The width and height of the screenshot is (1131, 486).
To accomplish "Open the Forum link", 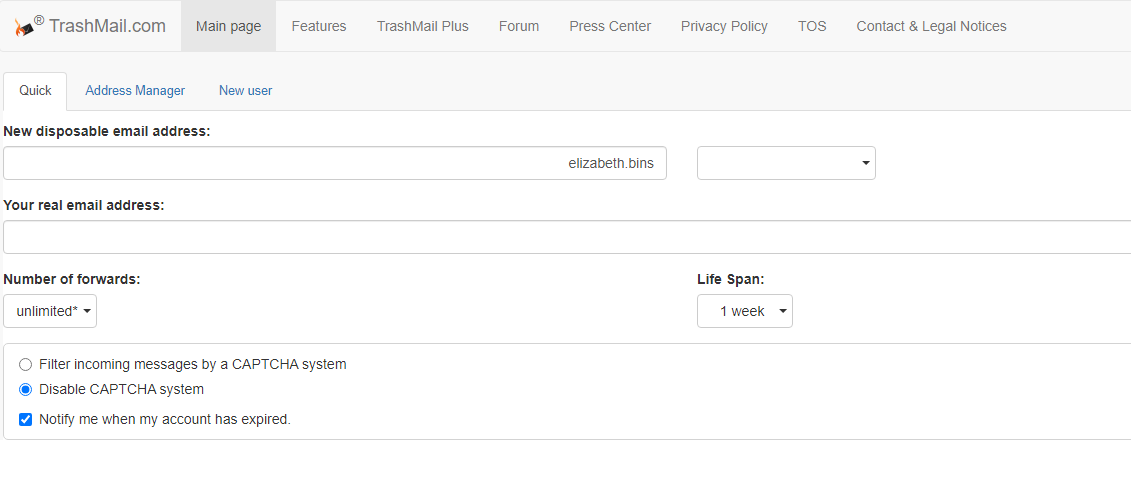I will (519, 27).
